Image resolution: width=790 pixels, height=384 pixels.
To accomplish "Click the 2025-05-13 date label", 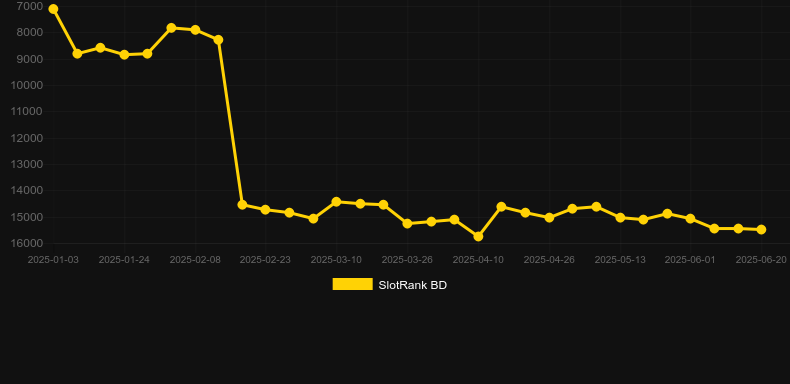I will point(620,260).
